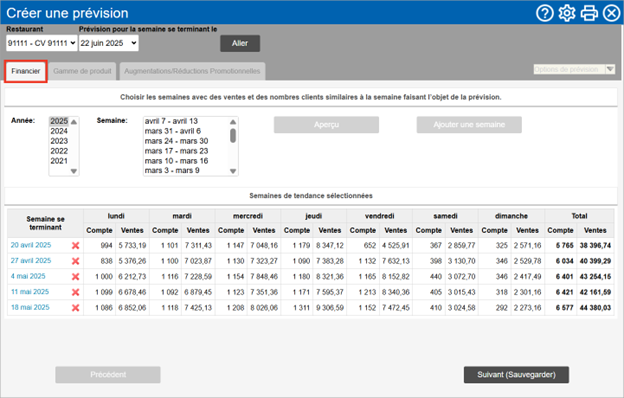This screenshot has height=398, width=624.
Task: Click the printer icon in header
Action: point(589,13)
